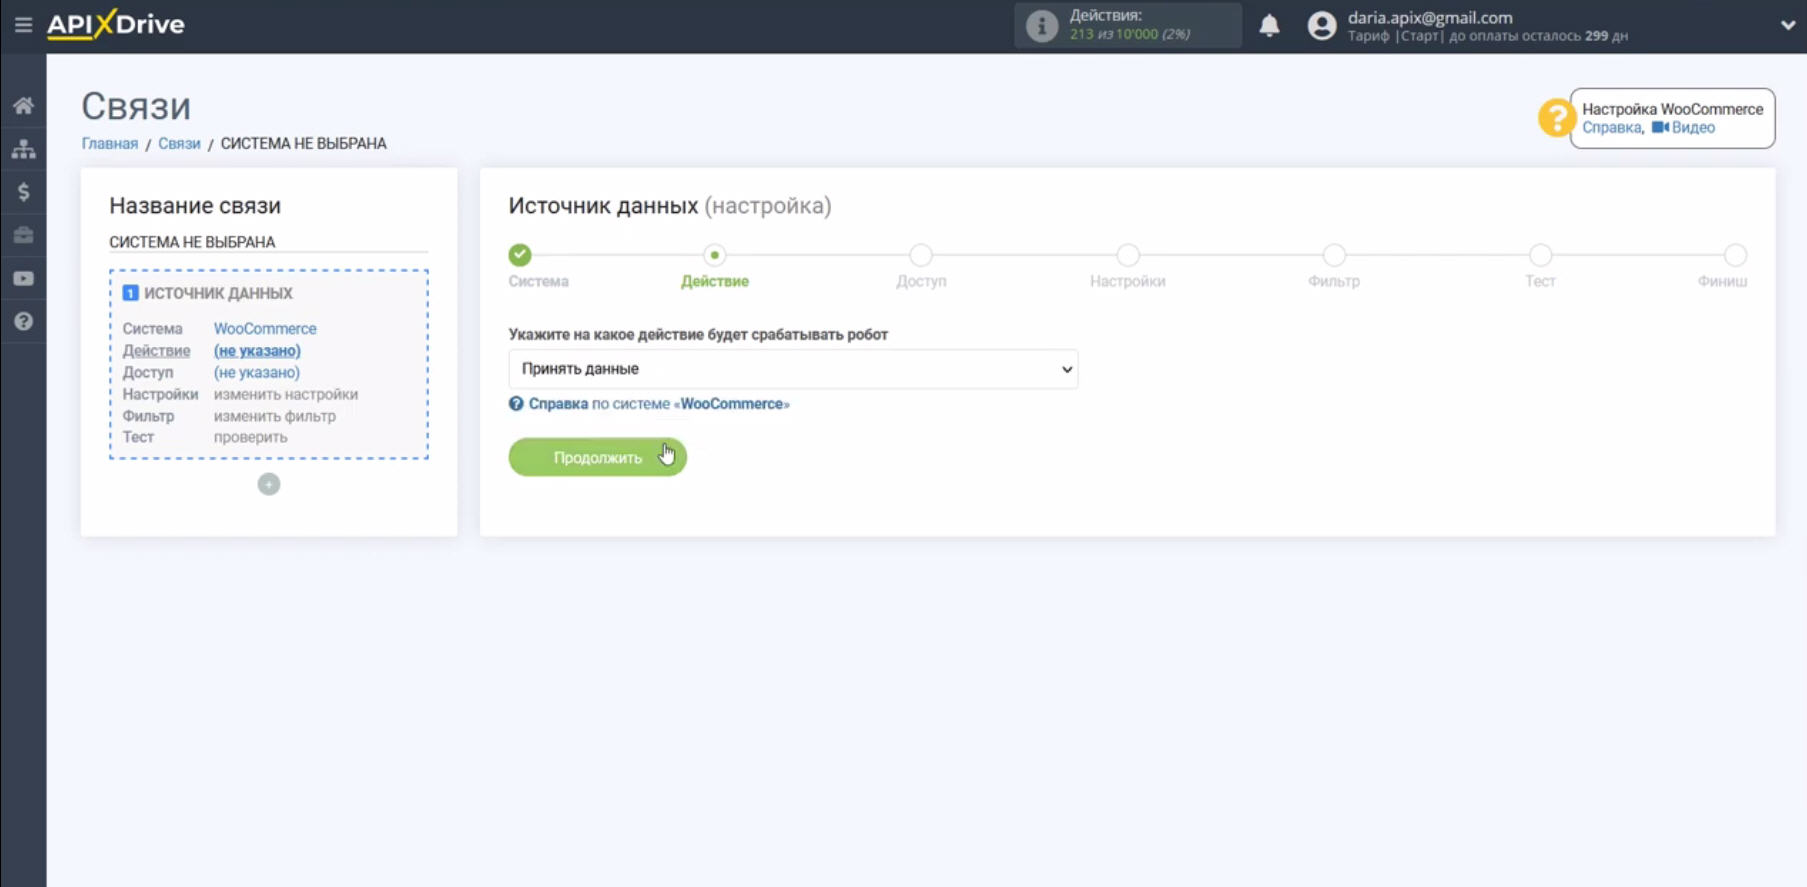Click the user avatar icon
This screenshot has width=1807, height=887.
pyautogui.click(x=1322, y=26)
